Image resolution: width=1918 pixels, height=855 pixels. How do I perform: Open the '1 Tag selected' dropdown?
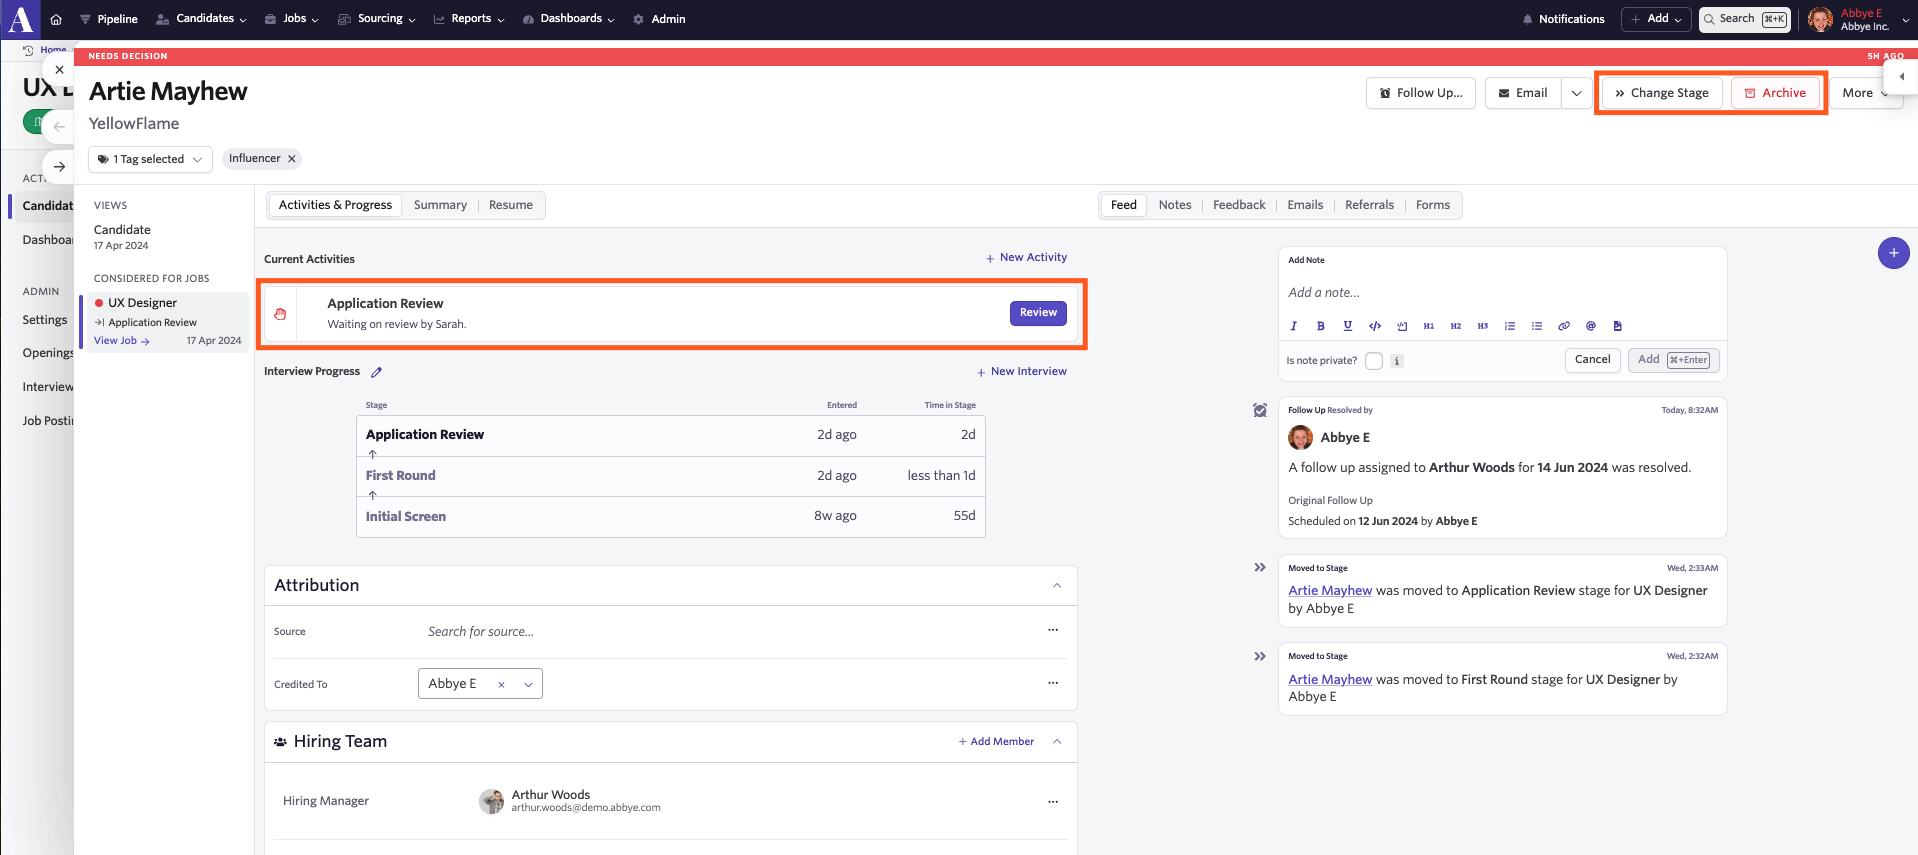(x=150, y=159)
